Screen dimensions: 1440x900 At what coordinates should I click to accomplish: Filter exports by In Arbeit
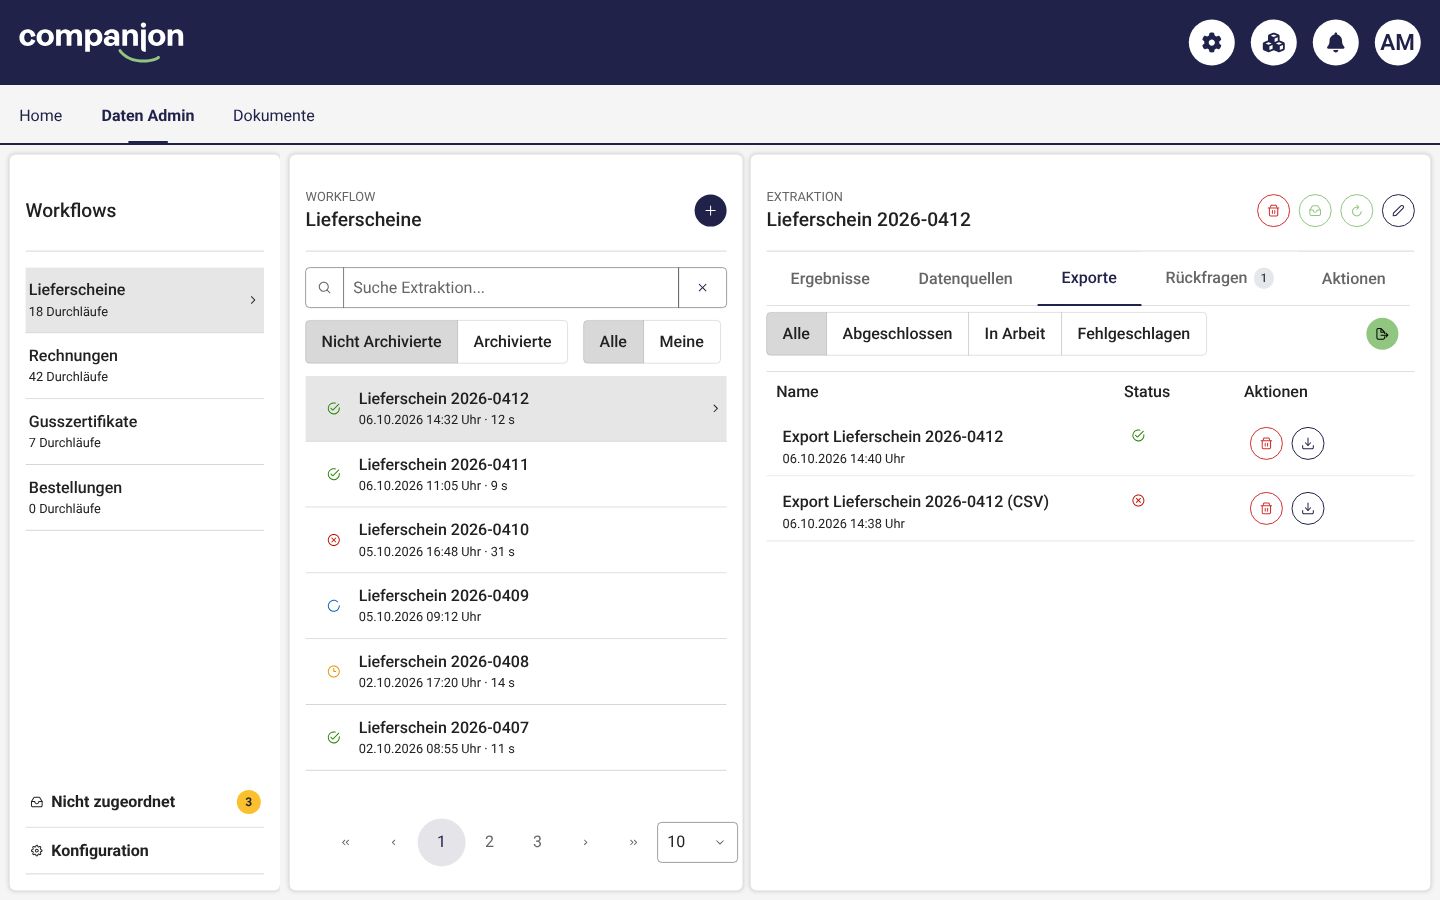click(1014, 333)
